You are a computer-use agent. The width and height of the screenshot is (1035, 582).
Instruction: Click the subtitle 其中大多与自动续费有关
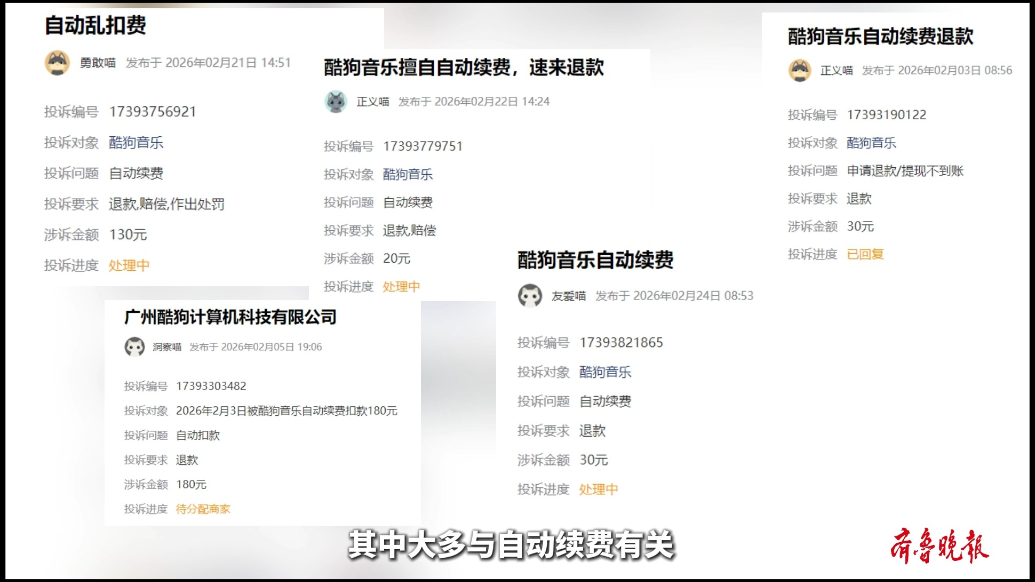(x=511, y=546)
